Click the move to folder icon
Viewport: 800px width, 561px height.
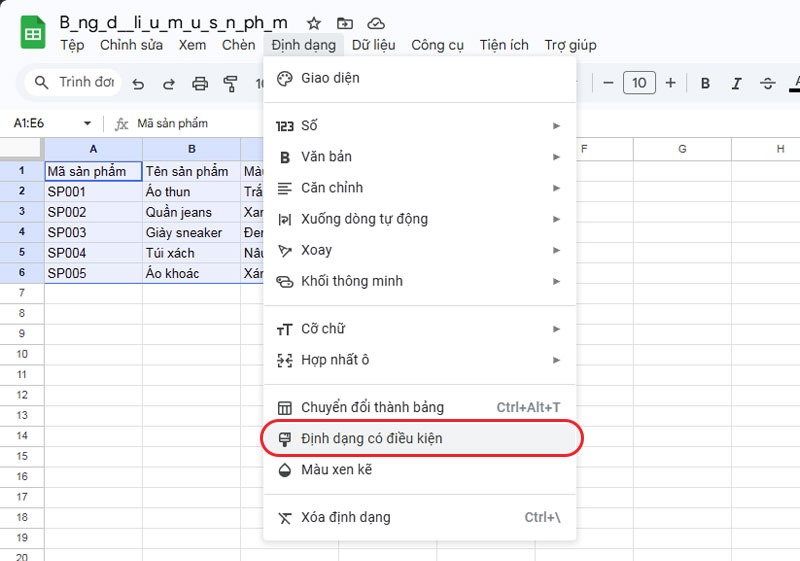pos(345,23)
